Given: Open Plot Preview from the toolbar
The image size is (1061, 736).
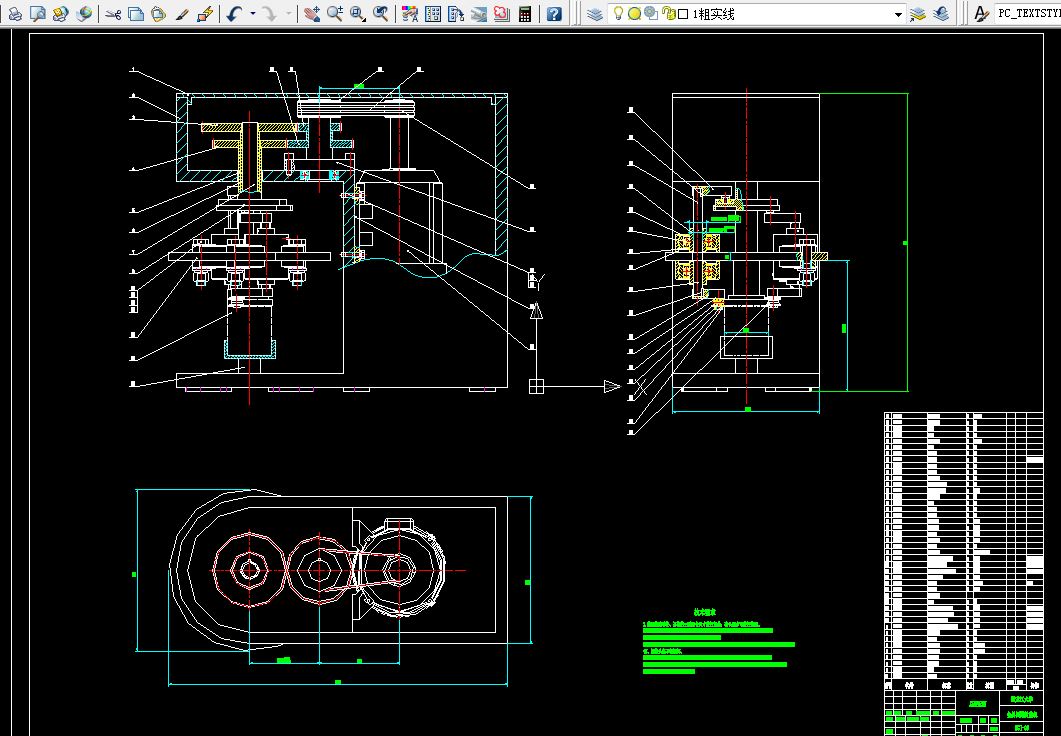Looking at the screenshot, I should point(37,14).
